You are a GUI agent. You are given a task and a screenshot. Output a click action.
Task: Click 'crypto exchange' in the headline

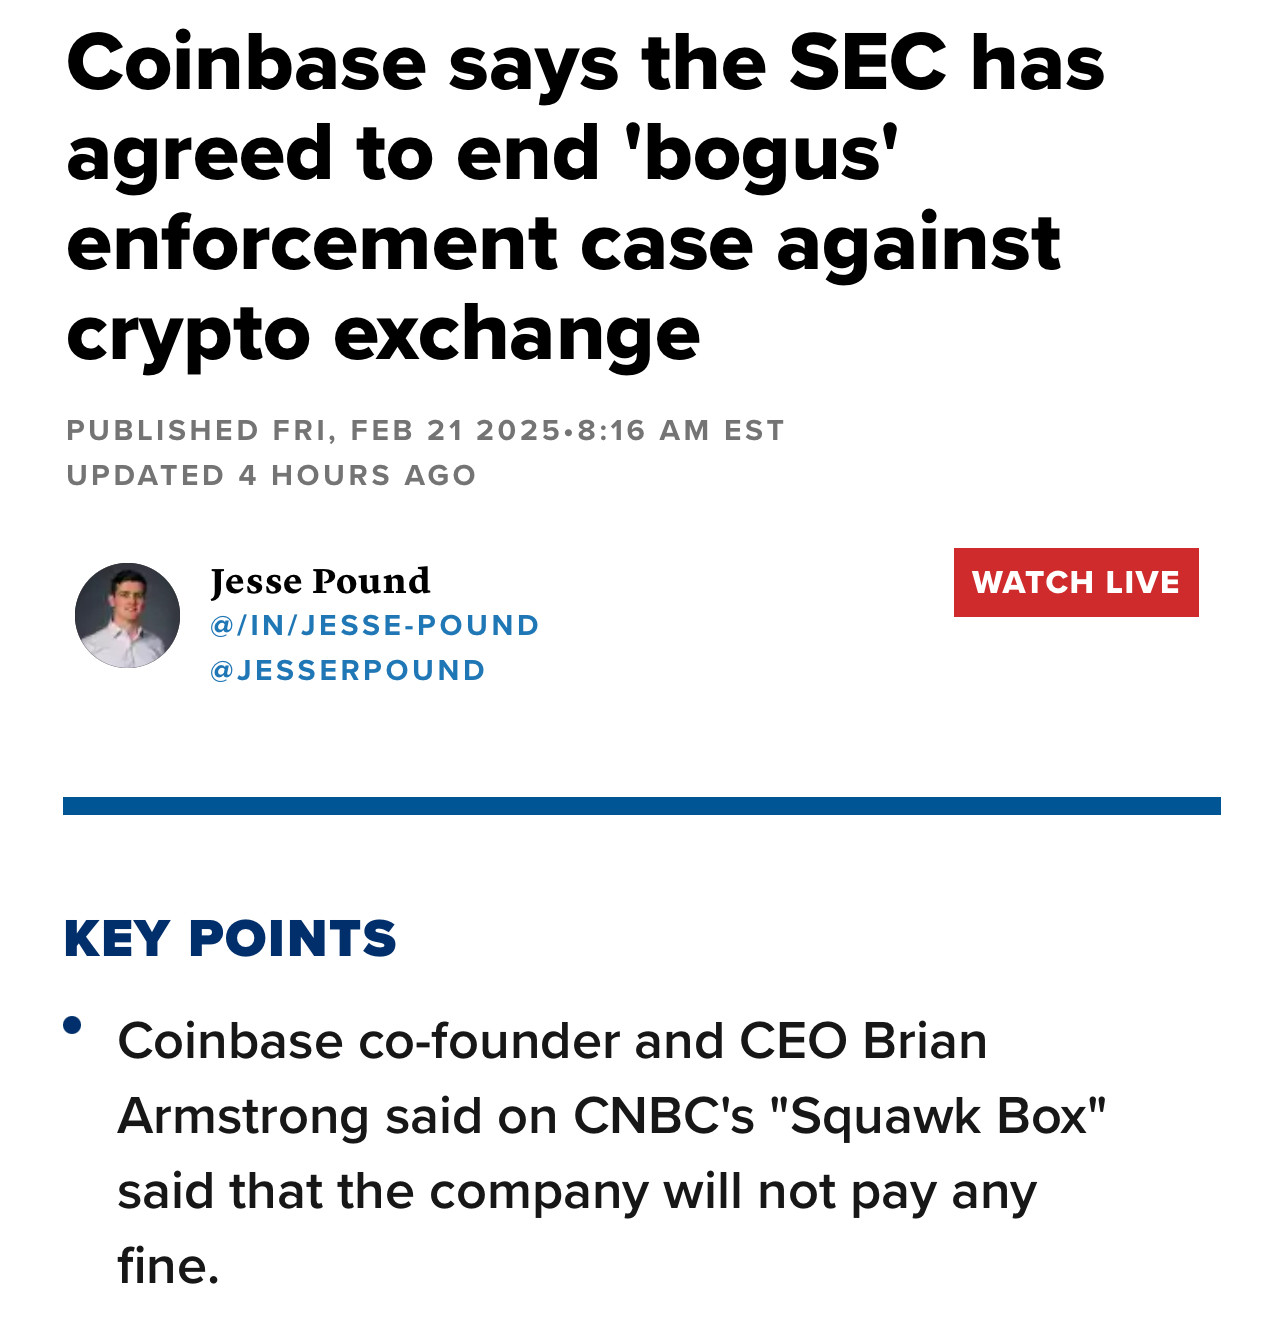pyautogui.click(x=383, y=334)
